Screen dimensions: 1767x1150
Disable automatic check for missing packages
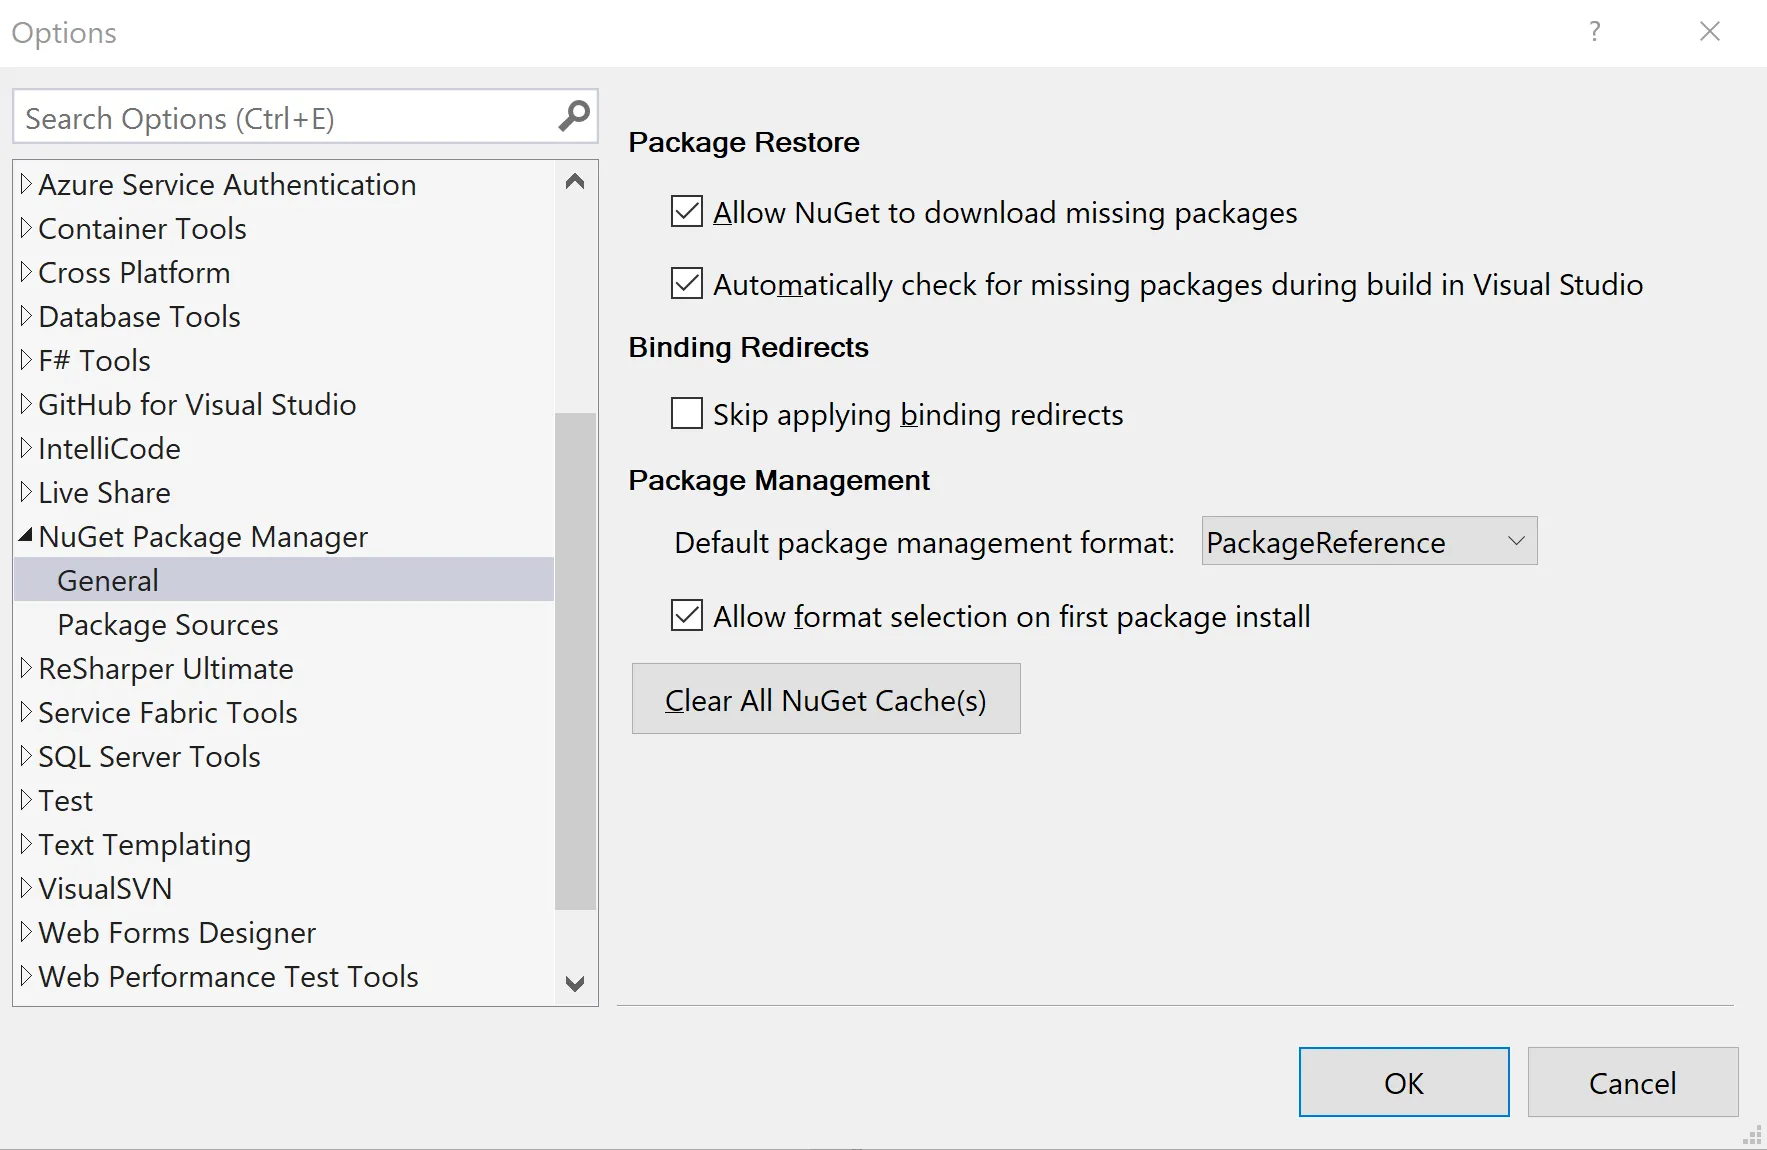coord(687,284)
